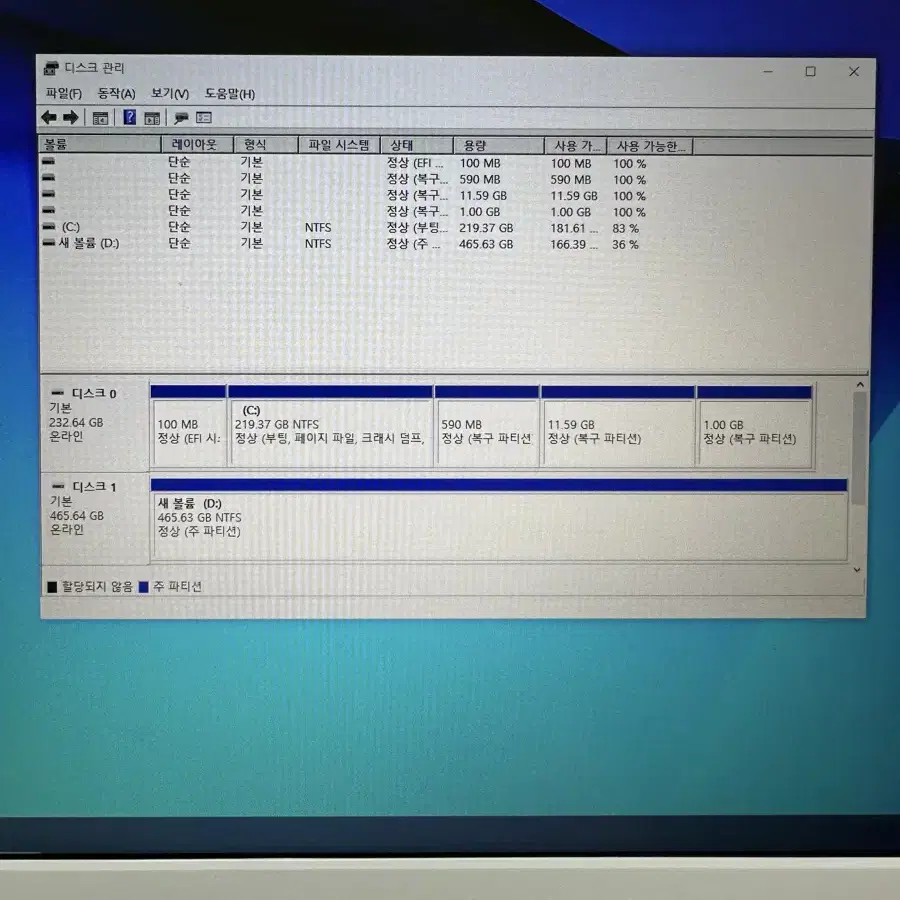
Task: Click the 디스크 1 disk icon
Action: [58, 487]
